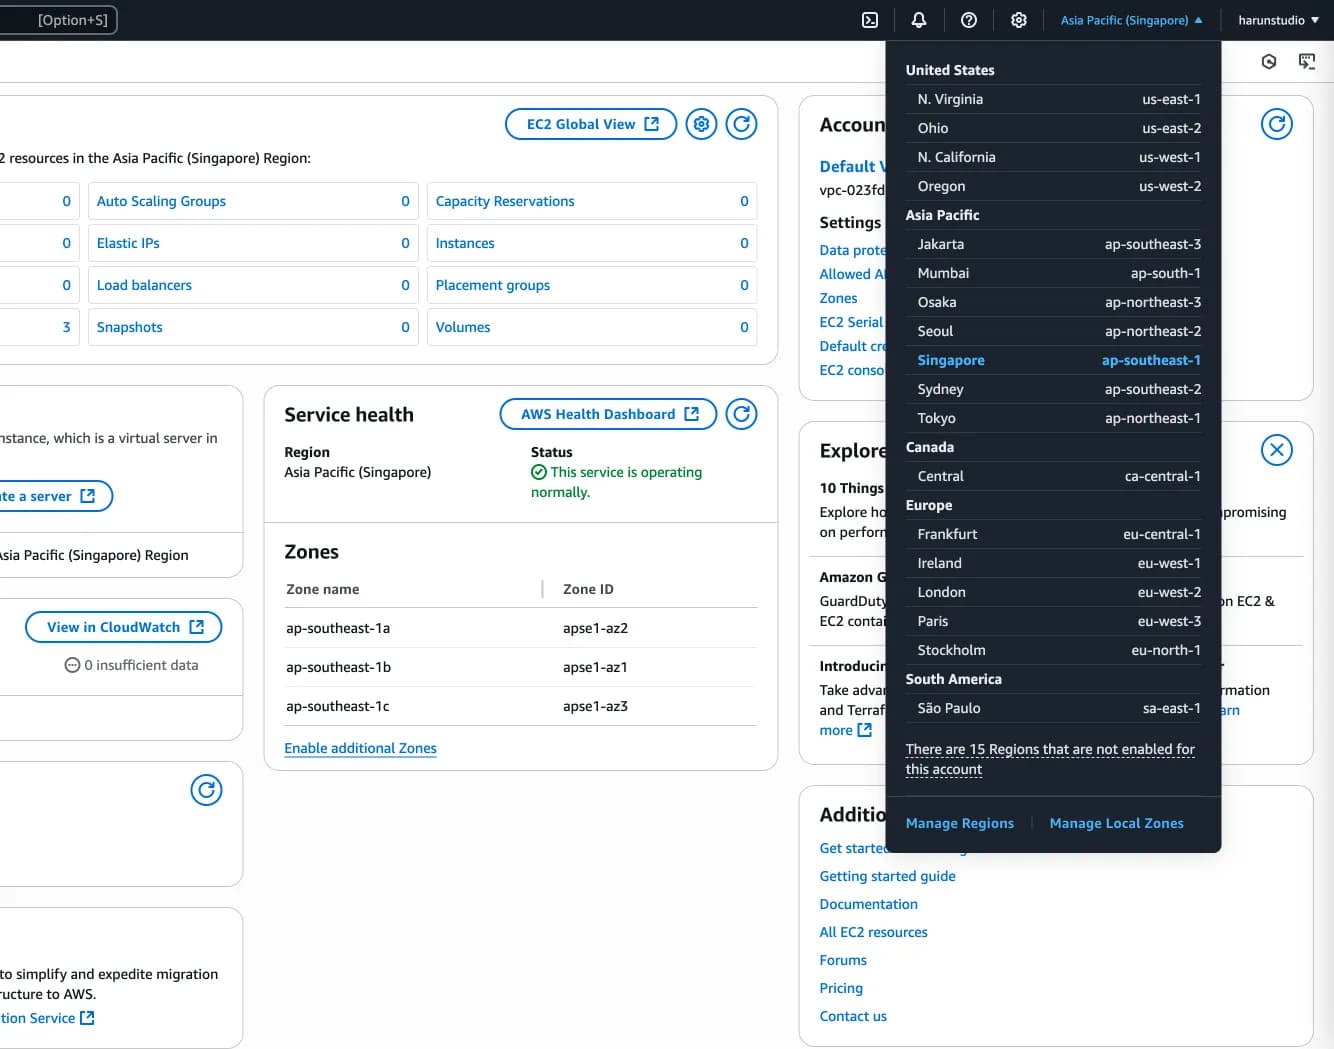This screenshot has width=1334, height=1049.
Task: Click the Enable additional Zones link
Action: coord(360,748)
